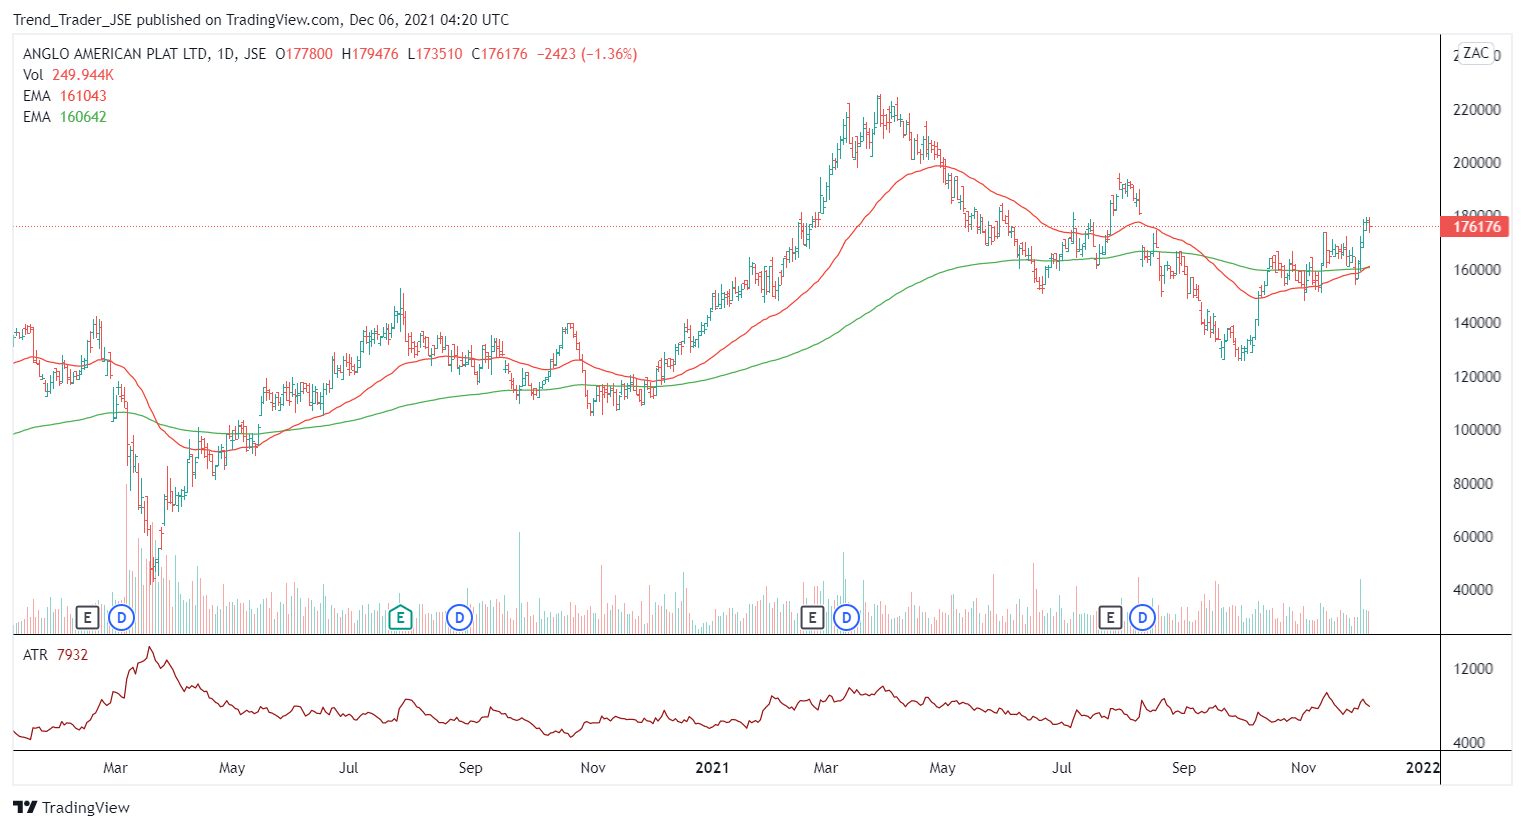Open the earnings E marker near March 2021

tap(812, 617)
